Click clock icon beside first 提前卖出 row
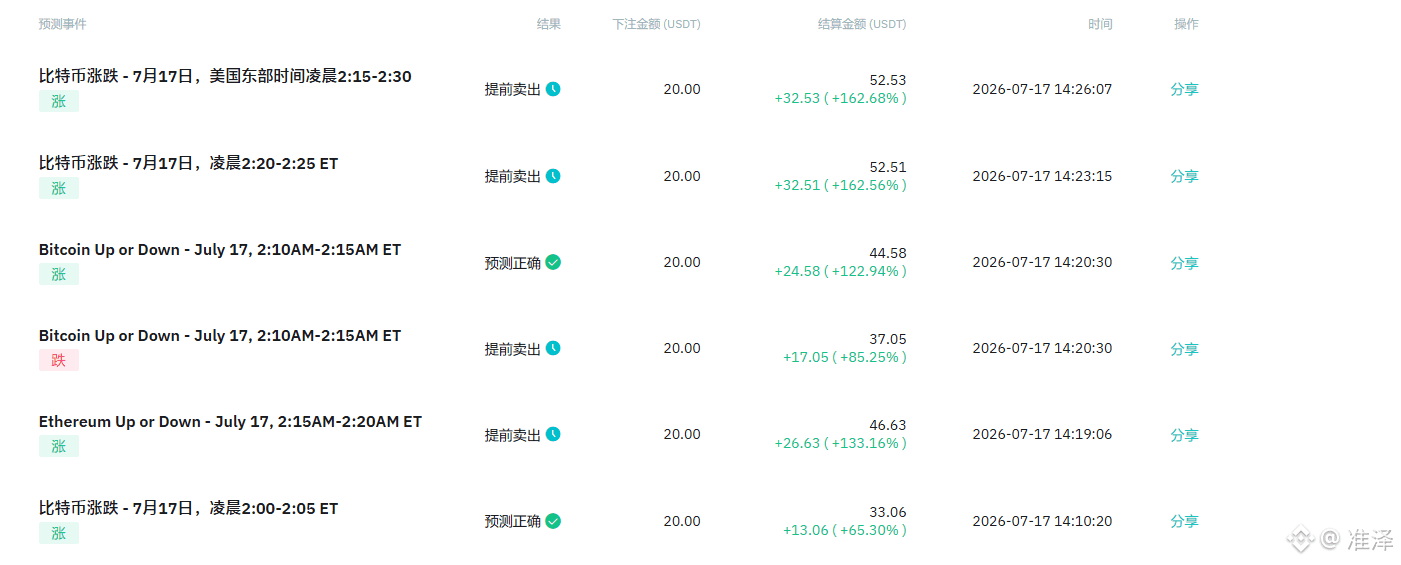 pyautogui.click(x=553, y=89)
